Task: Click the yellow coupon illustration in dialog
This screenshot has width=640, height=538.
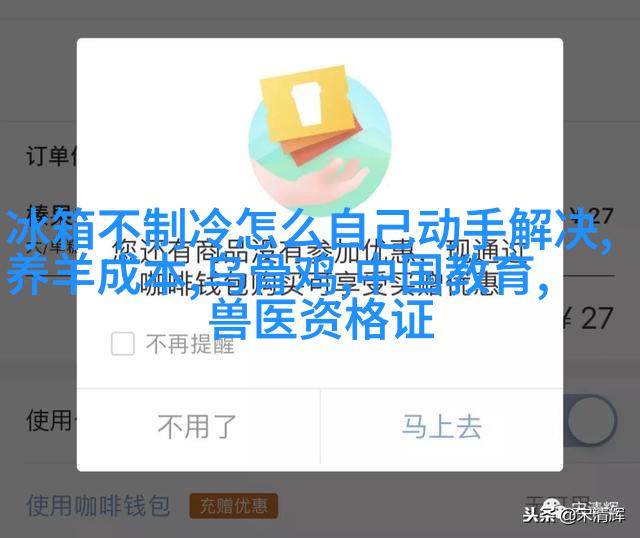Action: pos(306,106)
